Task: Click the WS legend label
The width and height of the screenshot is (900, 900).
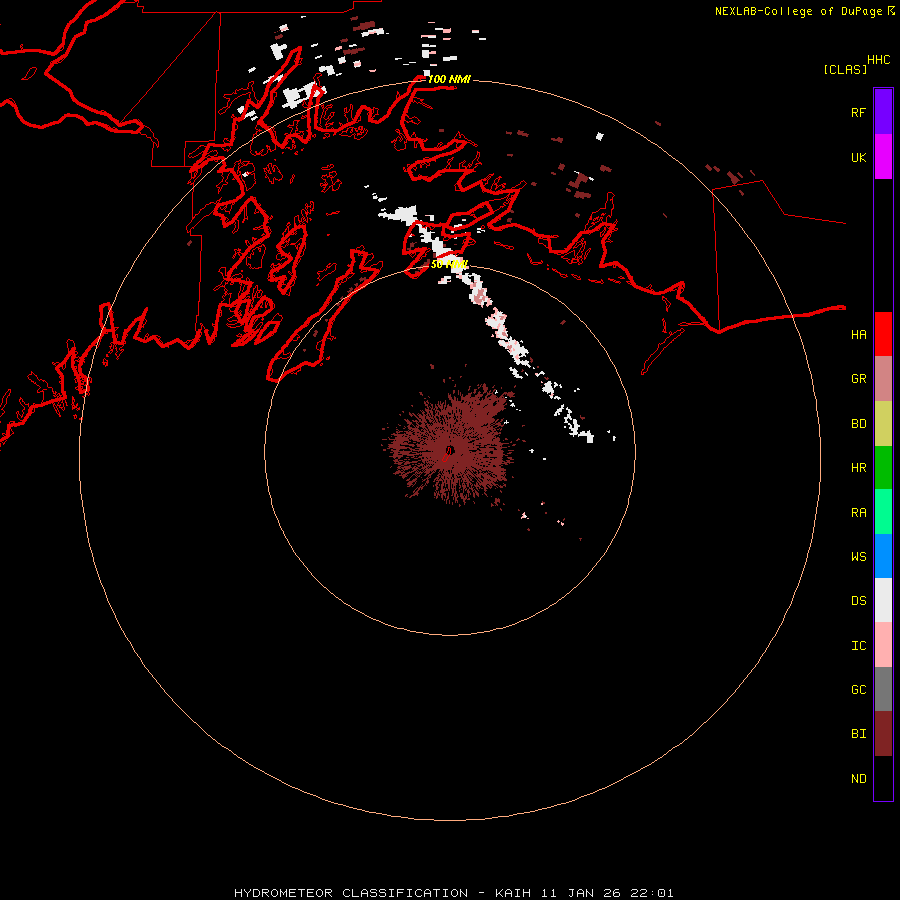Action: (x=858, y=557)
